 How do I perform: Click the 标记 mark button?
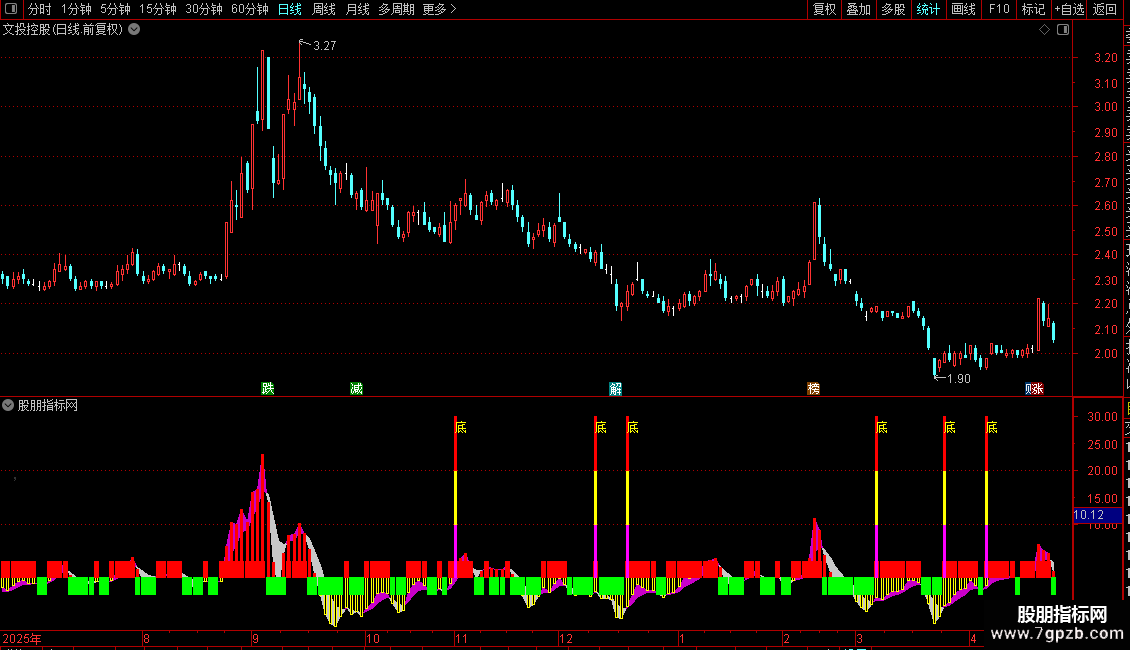pos(1033,9)
